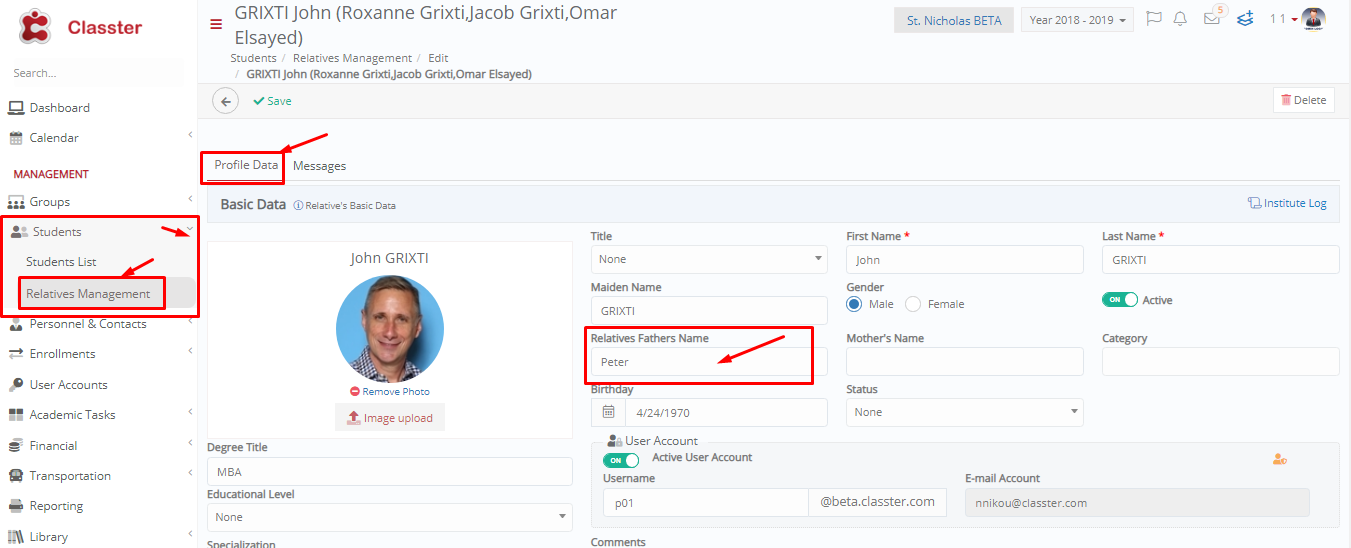
Task: Open the flag icon in header
Action: pos(1154,19)
